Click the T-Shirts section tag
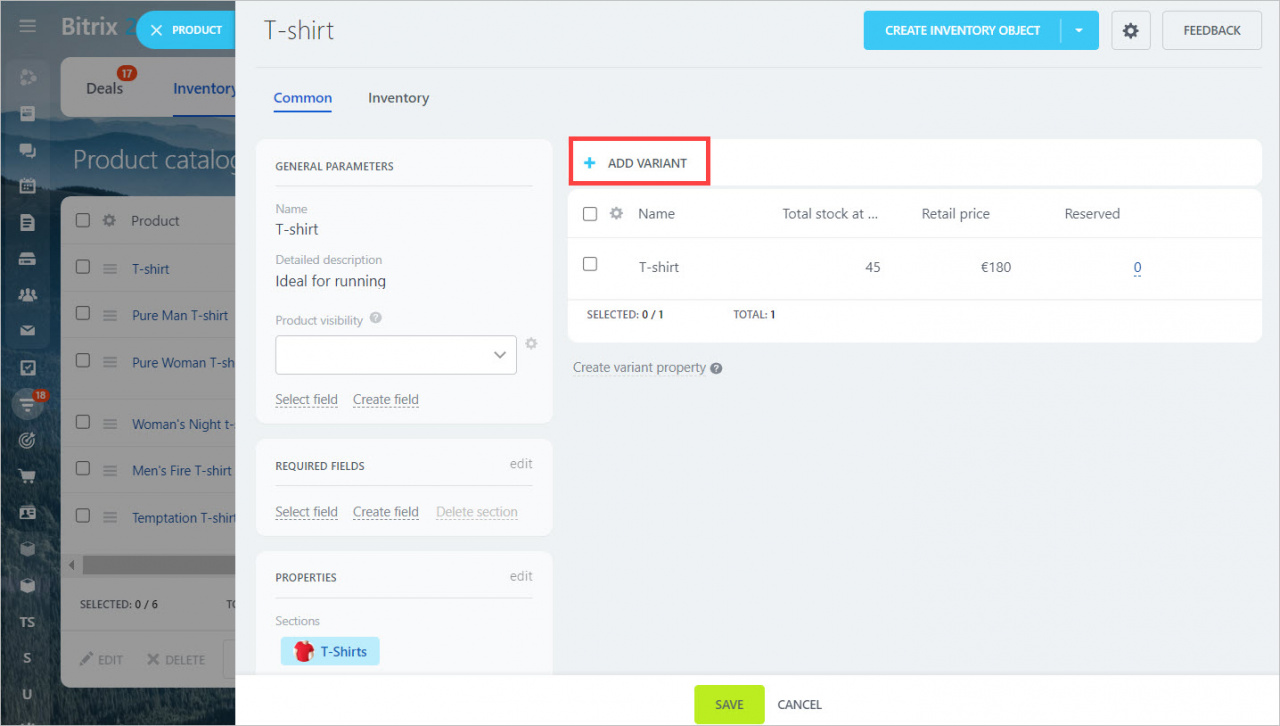The image size is (1280, 726). pos(330,652)
